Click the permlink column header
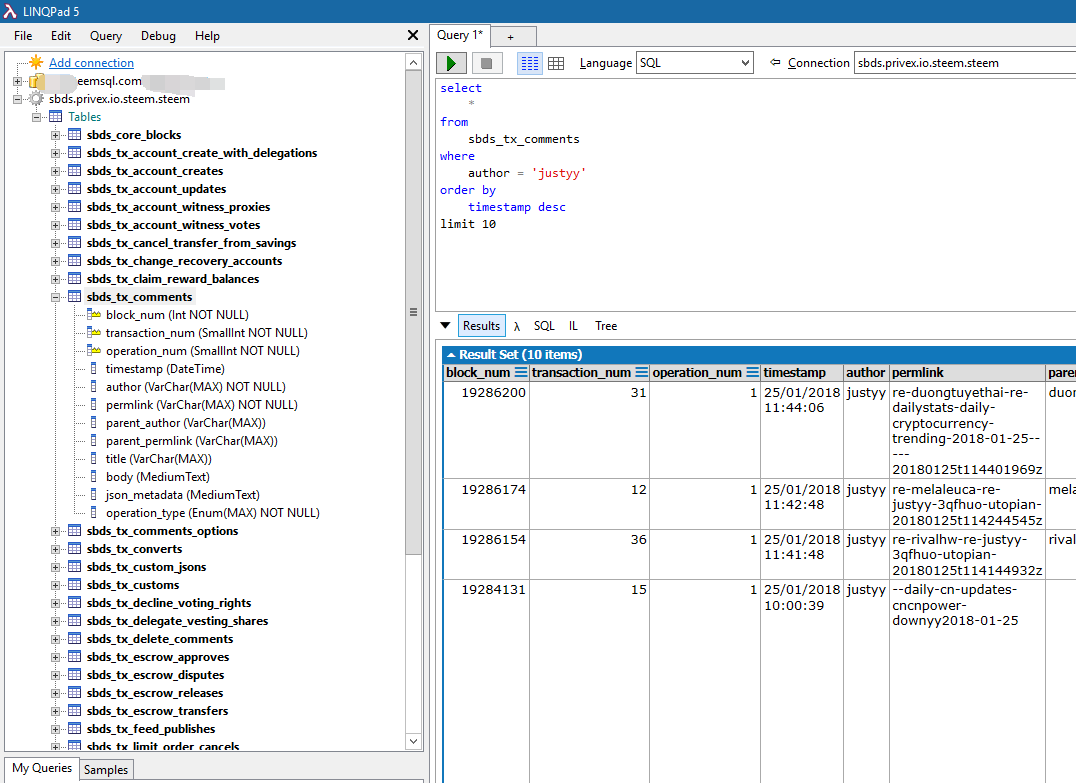This screenshot has width=1076, height=783. tap(967, 373)
